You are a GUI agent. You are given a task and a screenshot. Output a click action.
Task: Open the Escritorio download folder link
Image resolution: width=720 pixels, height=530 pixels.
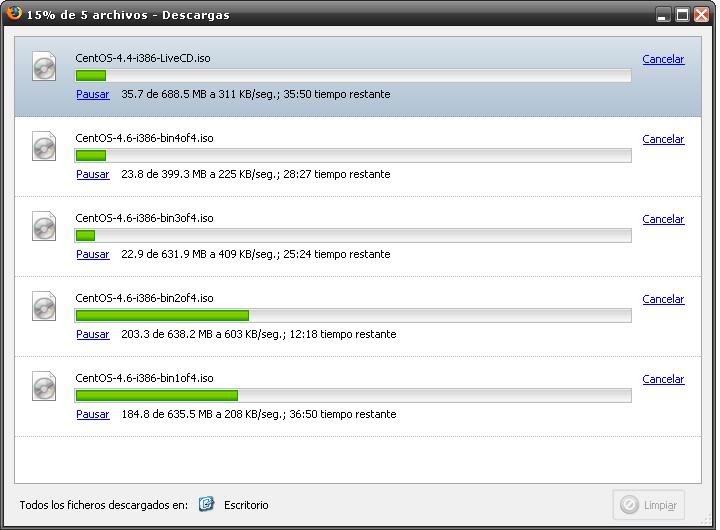click(x=246, y=505)
